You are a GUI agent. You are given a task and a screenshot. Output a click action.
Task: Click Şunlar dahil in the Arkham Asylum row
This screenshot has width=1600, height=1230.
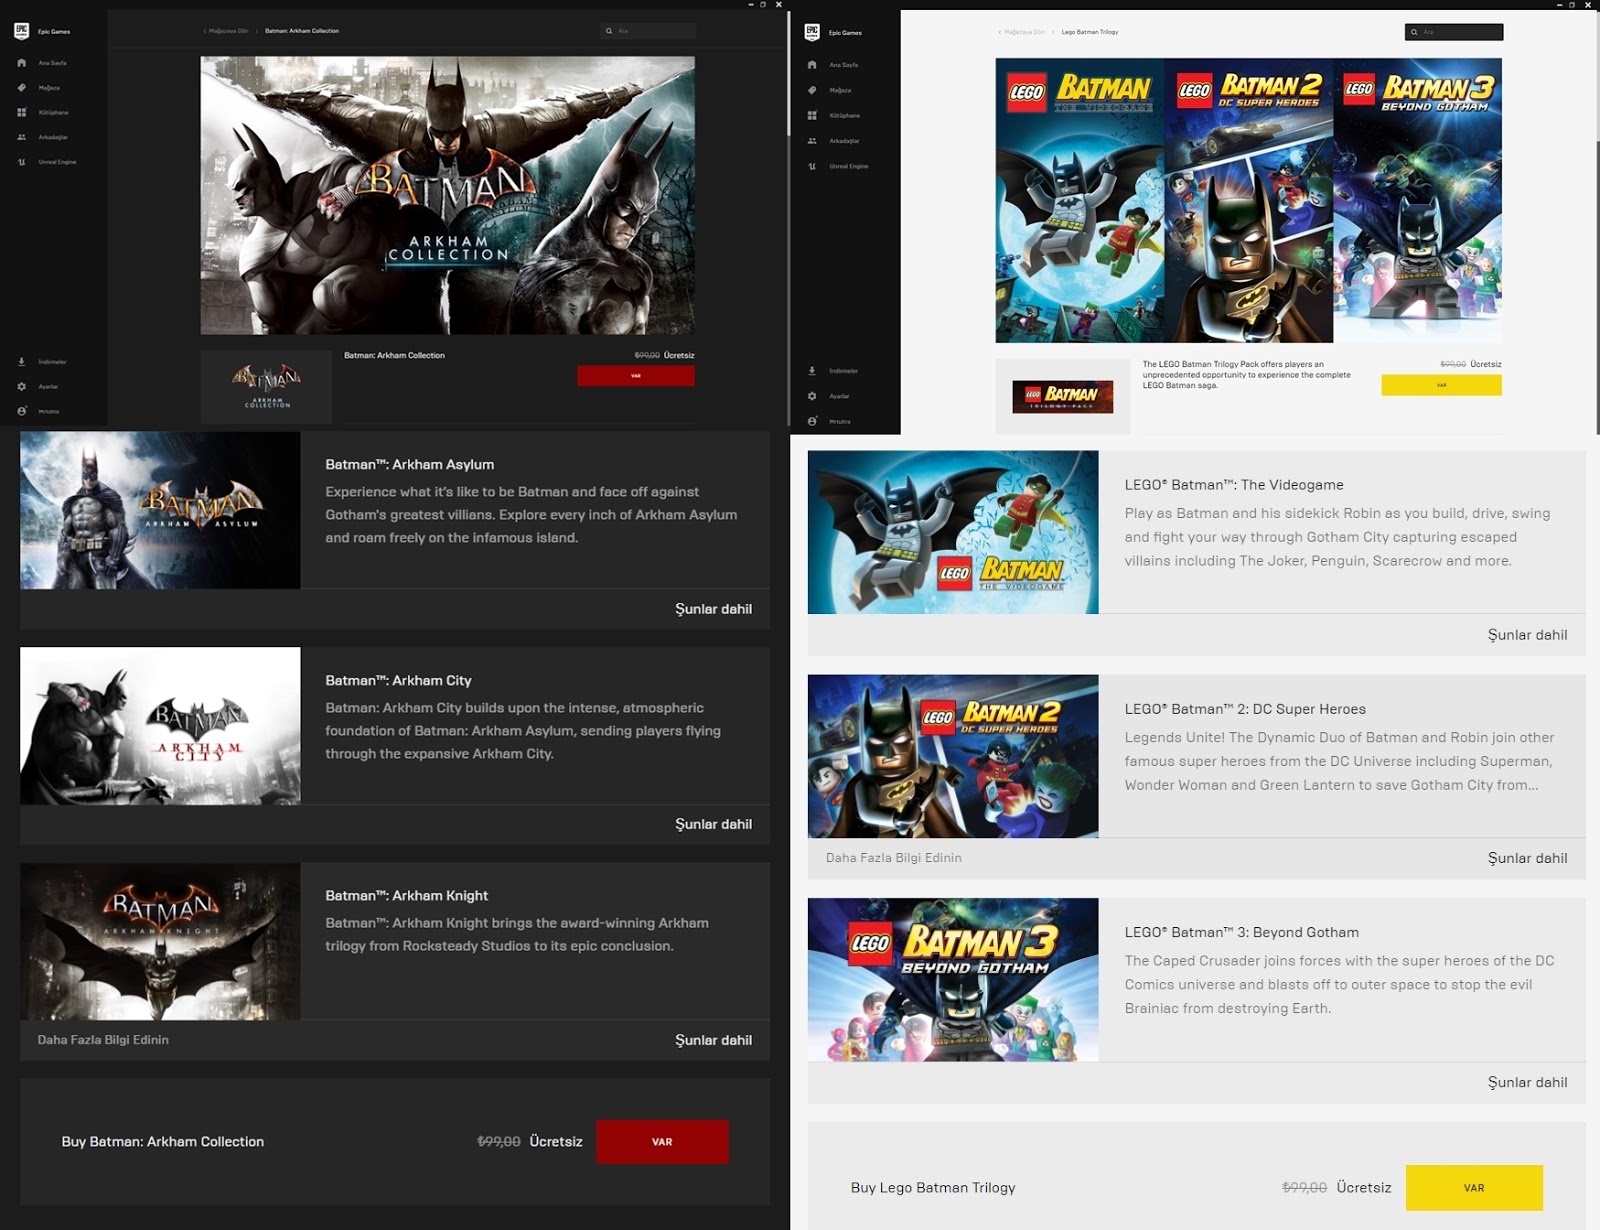713,609
